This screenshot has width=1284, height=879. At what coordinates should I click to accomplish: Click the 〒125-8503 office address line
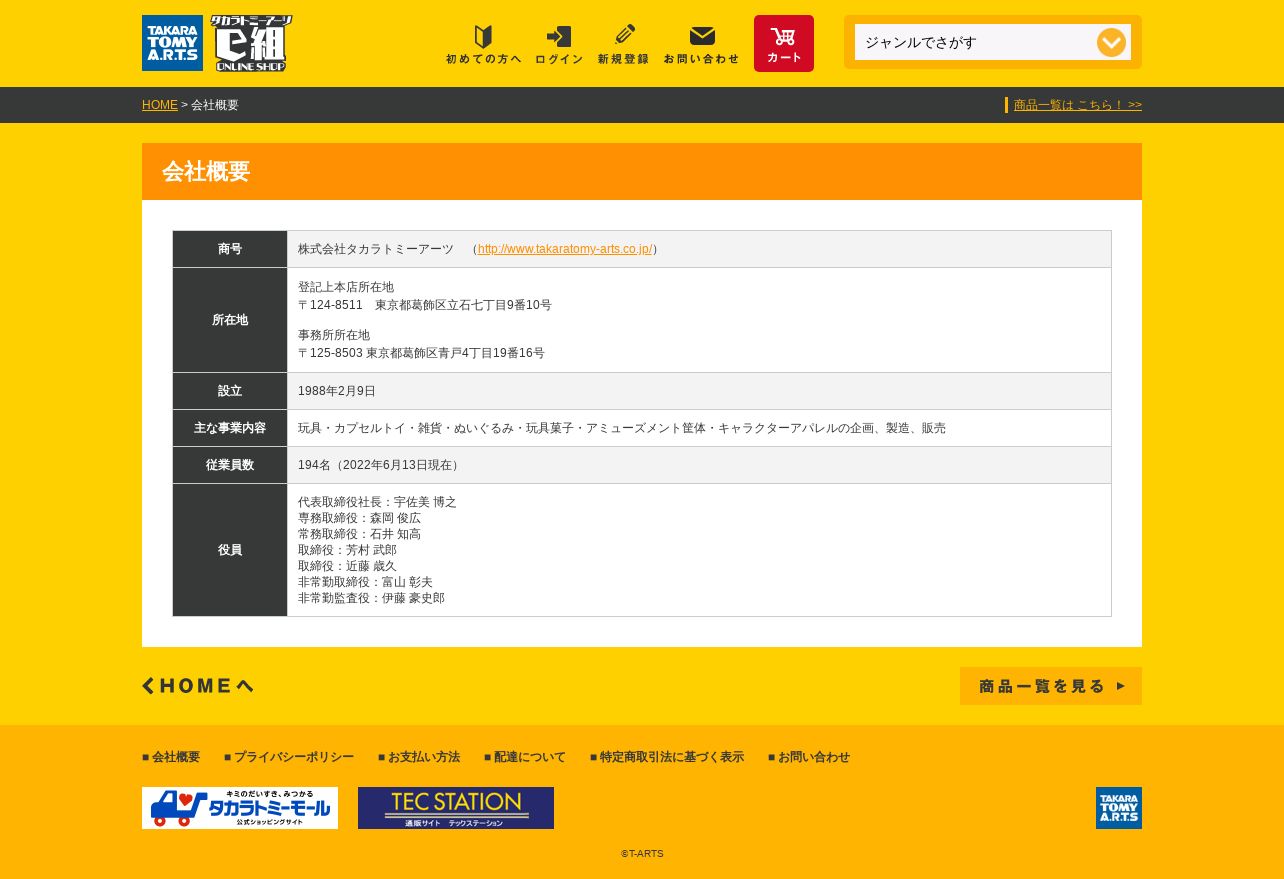(421, 353)
